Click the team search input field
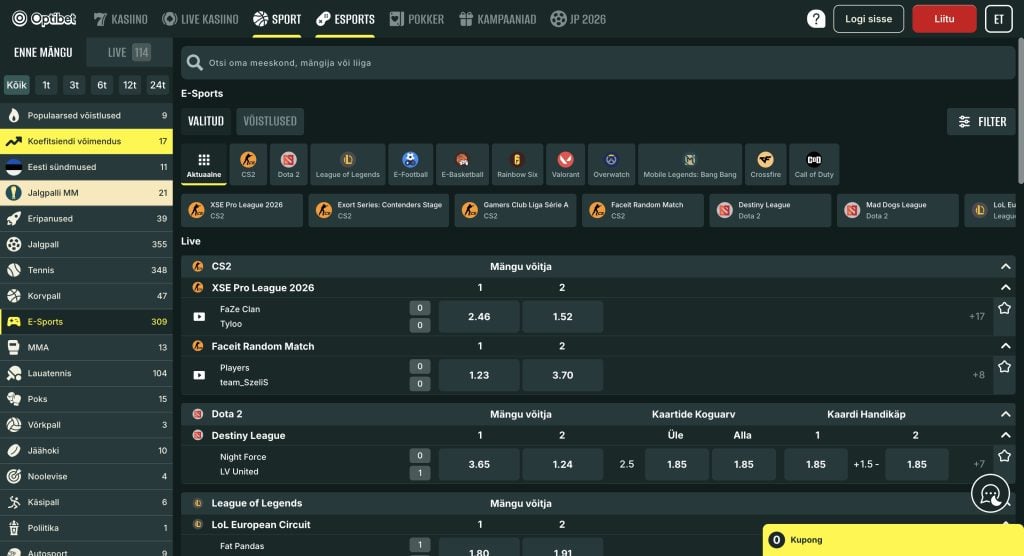The width and height of the screenshot is (1024, 556). (598, 63)
